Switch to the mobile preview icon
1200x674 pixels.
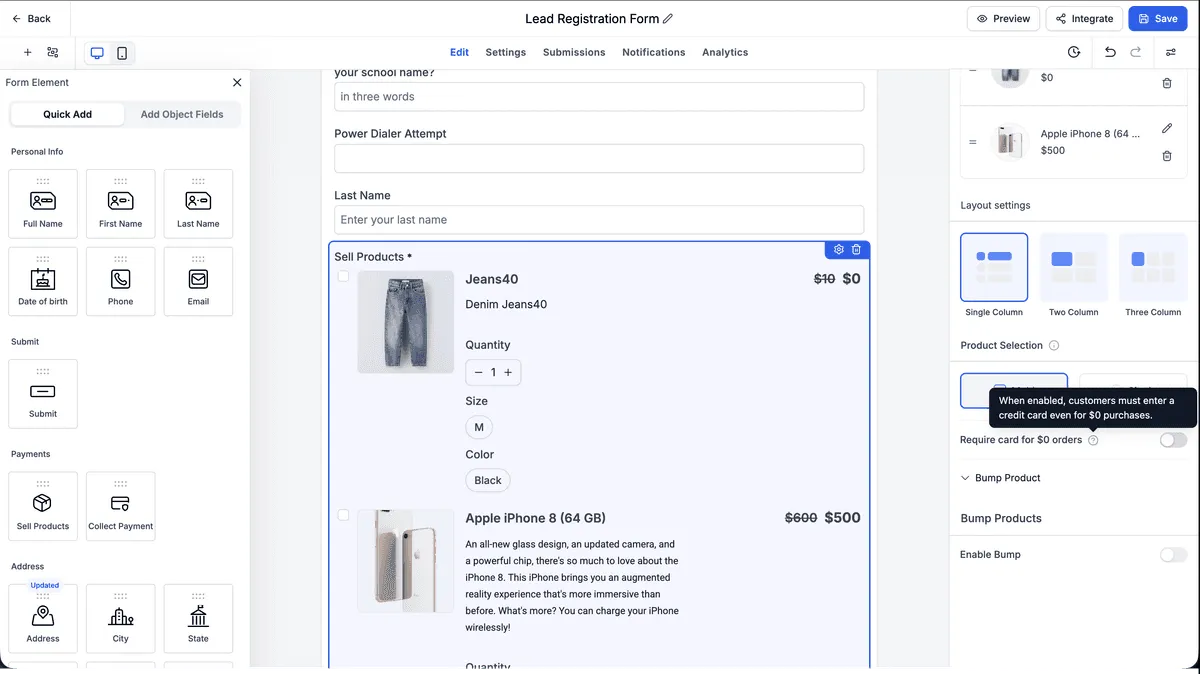point(122,53)
